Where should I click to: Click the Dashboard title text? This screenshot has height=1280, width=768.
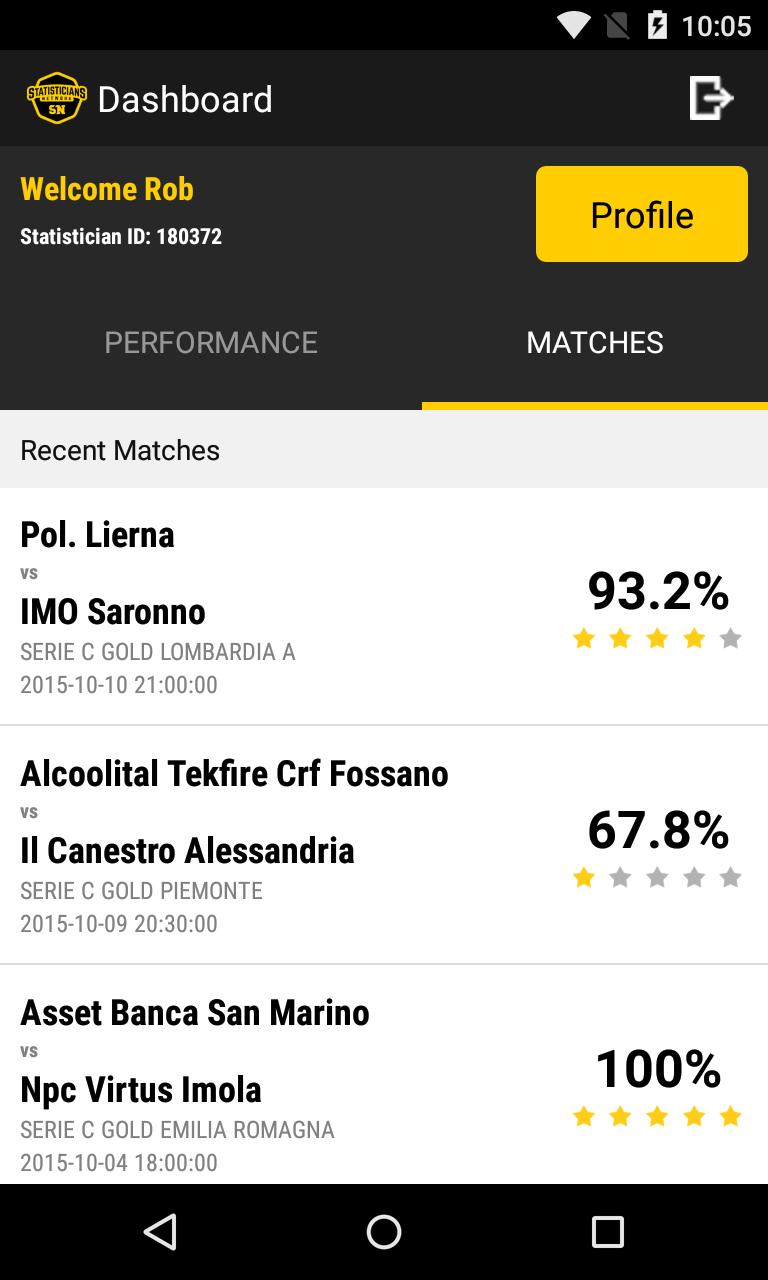(185, 99)
